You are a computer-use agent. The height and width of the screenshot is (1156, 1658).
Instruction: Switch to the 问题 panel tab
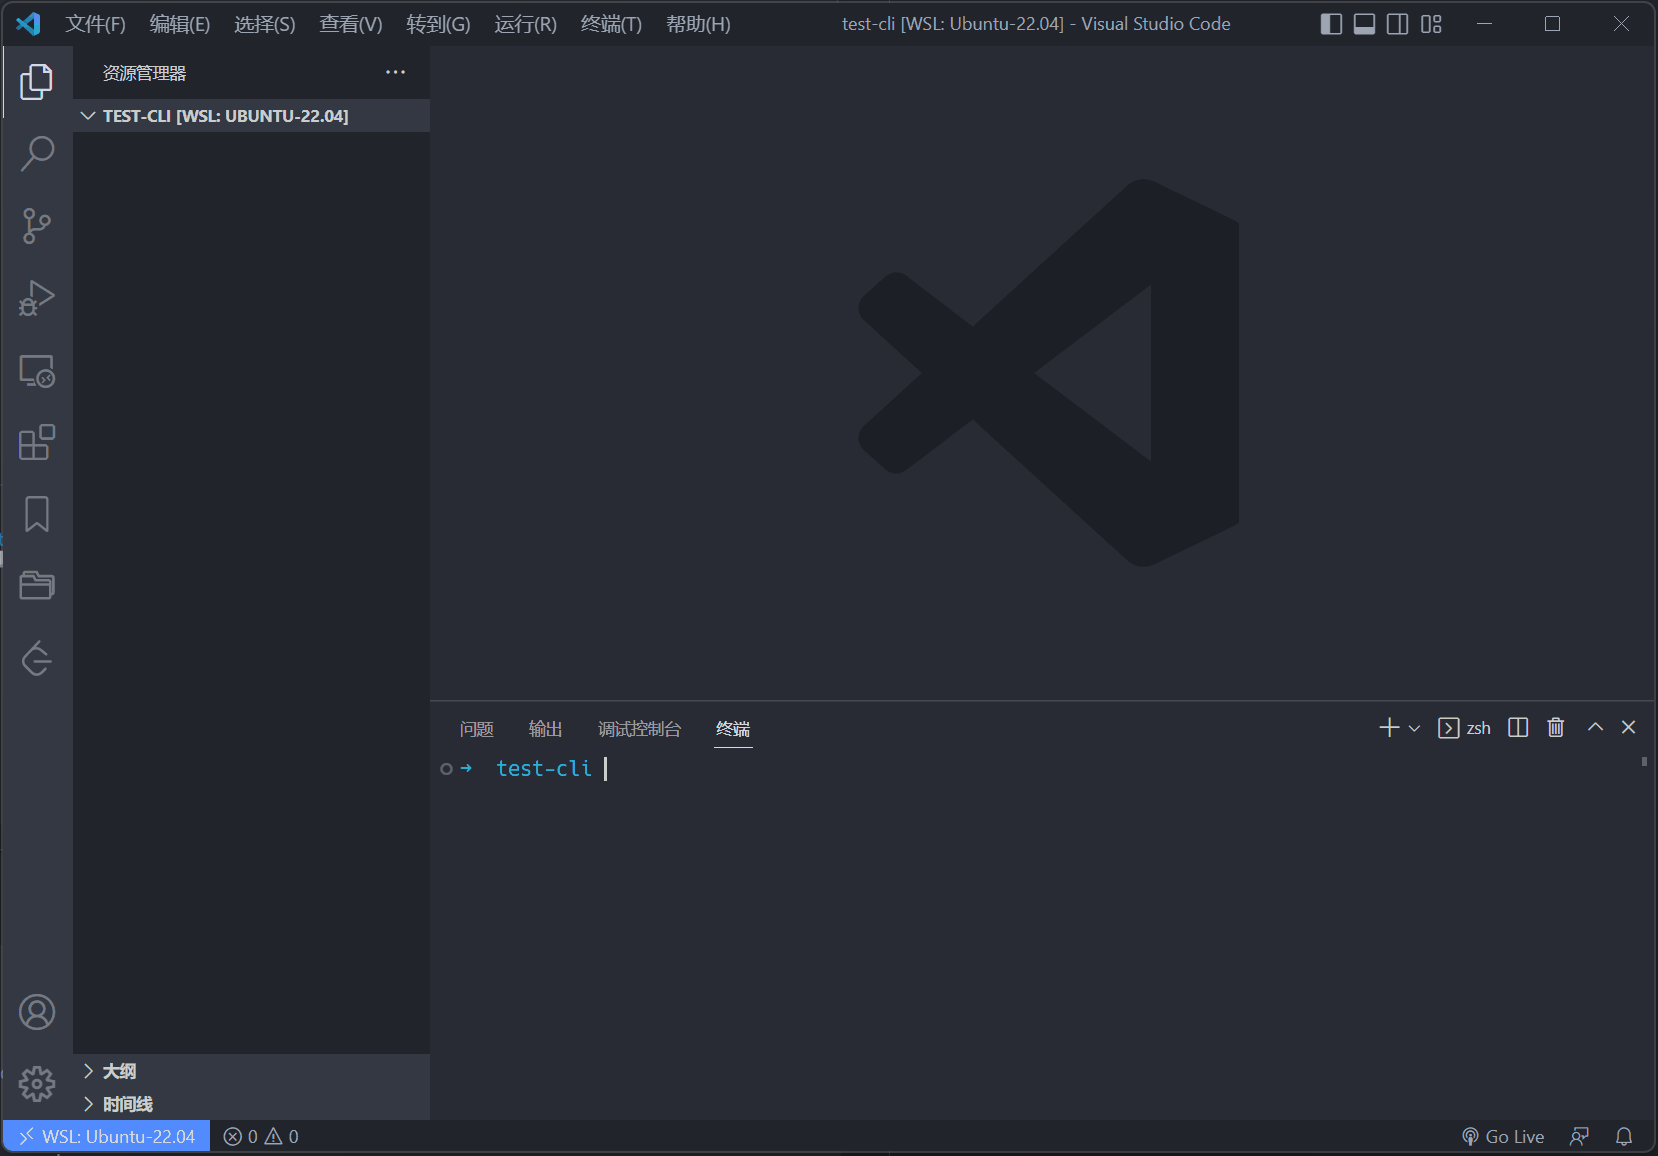[x=477, y=729]
